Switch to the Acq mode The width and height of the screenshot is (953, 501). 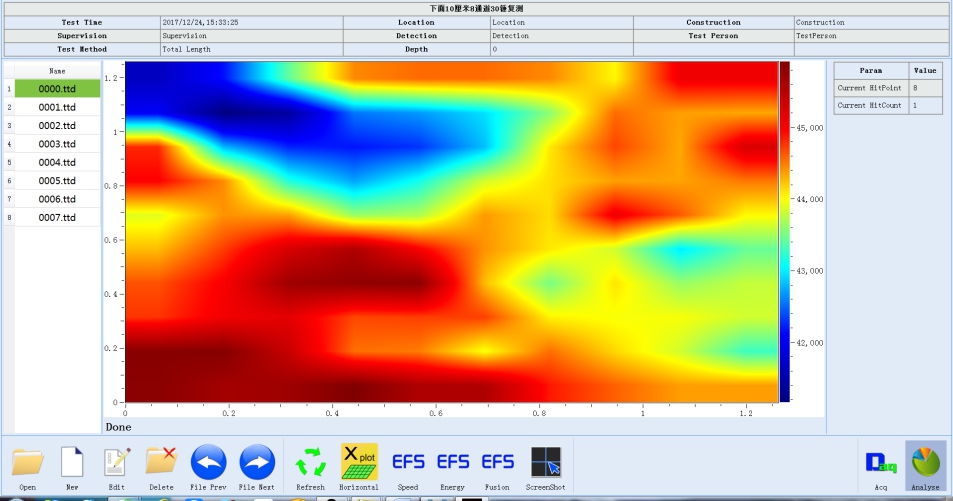point(880,462)
